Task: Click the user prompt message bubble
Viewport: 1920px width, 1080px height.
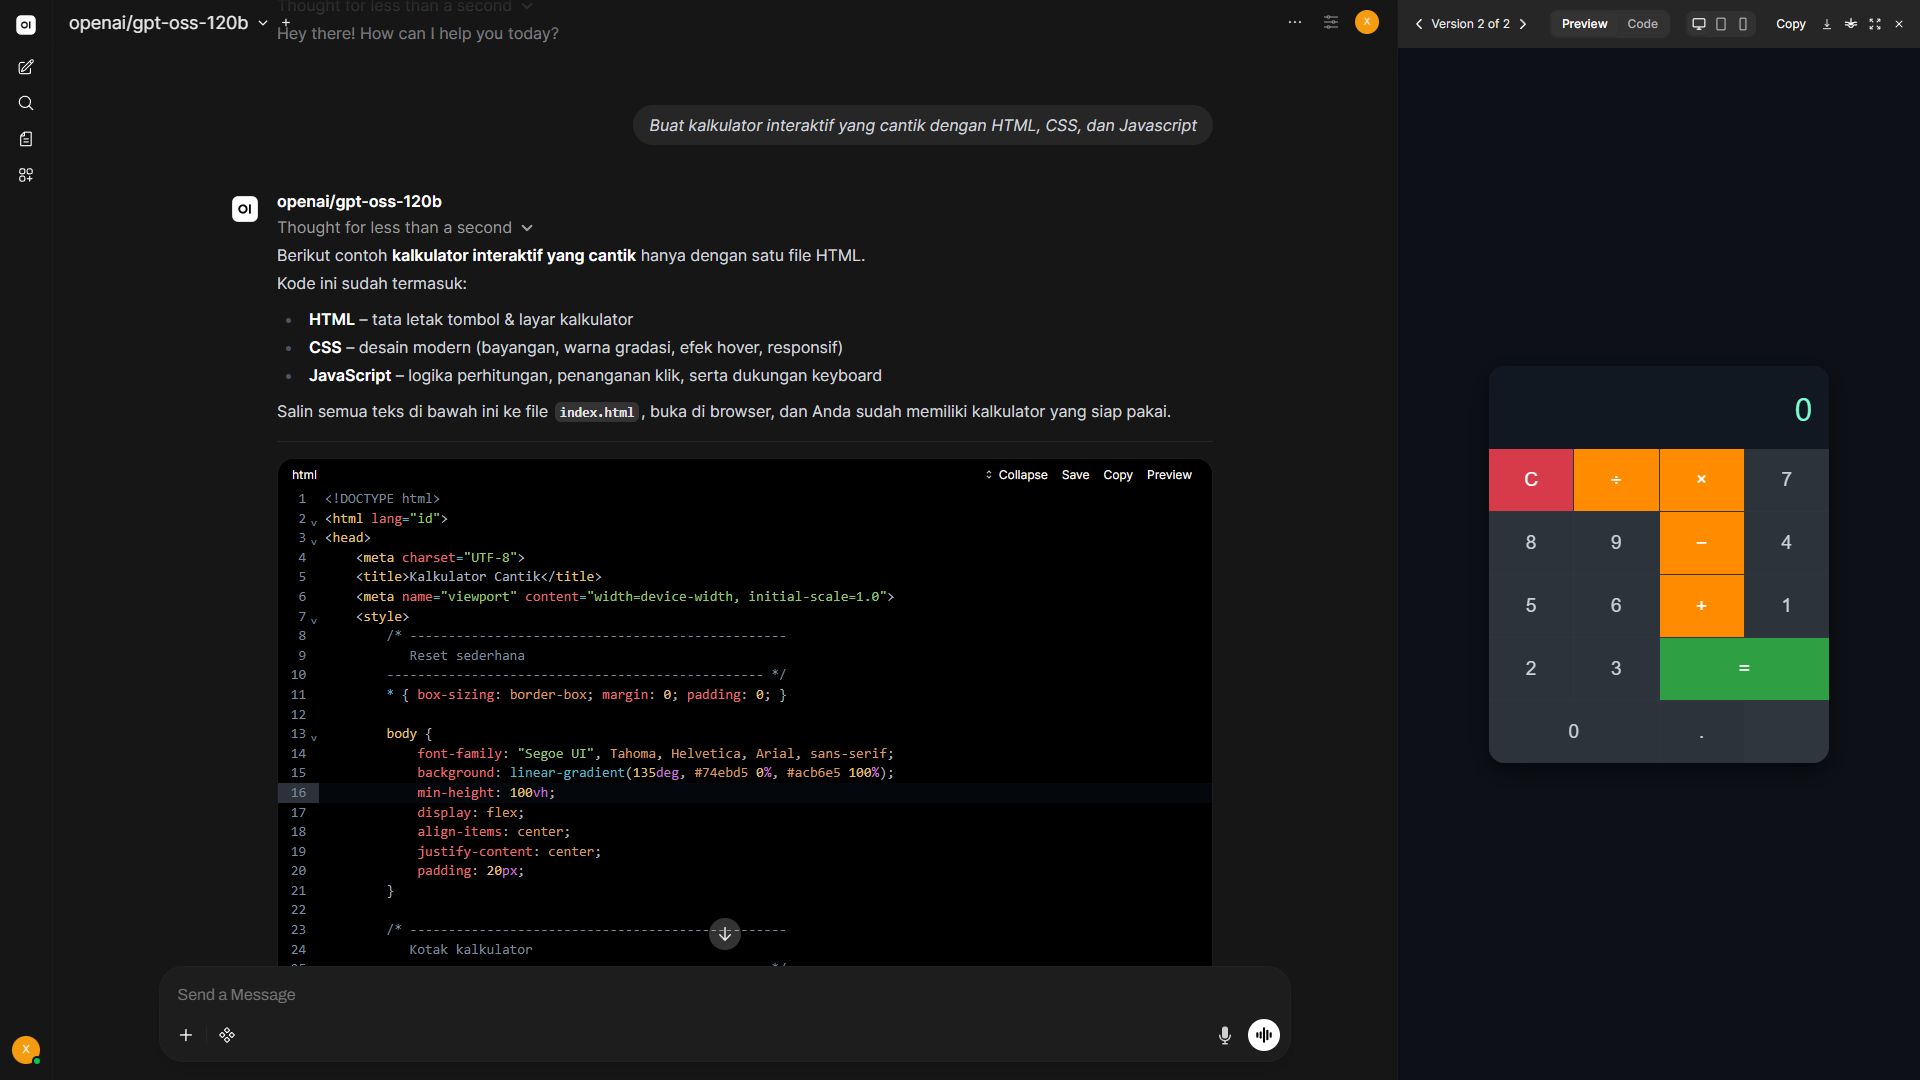Action: (x=923, y=125)
